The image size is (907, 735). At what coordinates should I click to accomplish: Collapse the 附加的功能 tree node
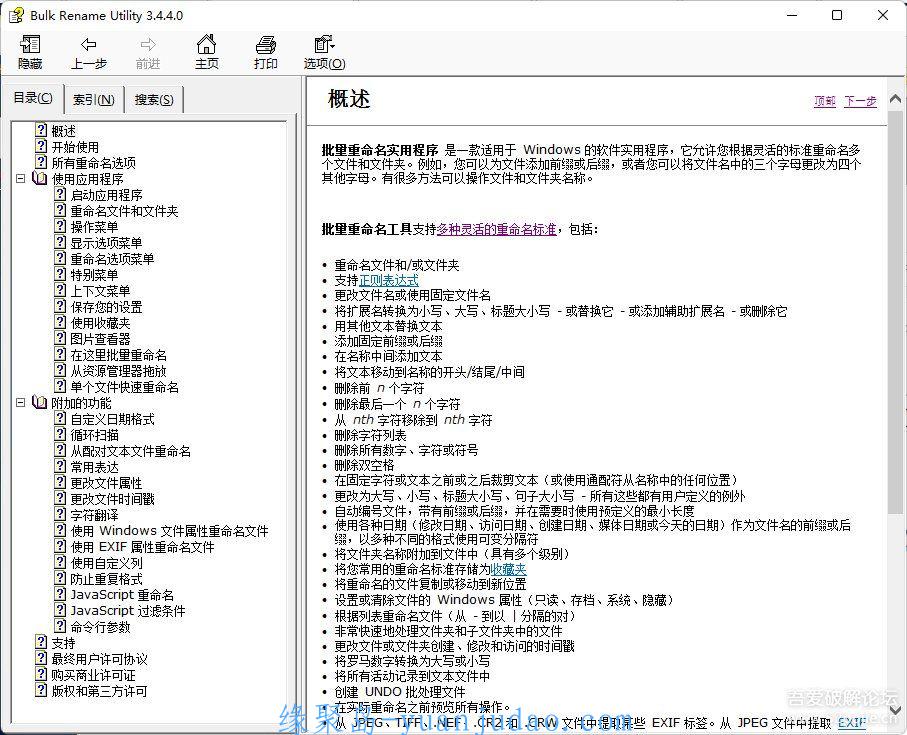(x=21, y=403)
